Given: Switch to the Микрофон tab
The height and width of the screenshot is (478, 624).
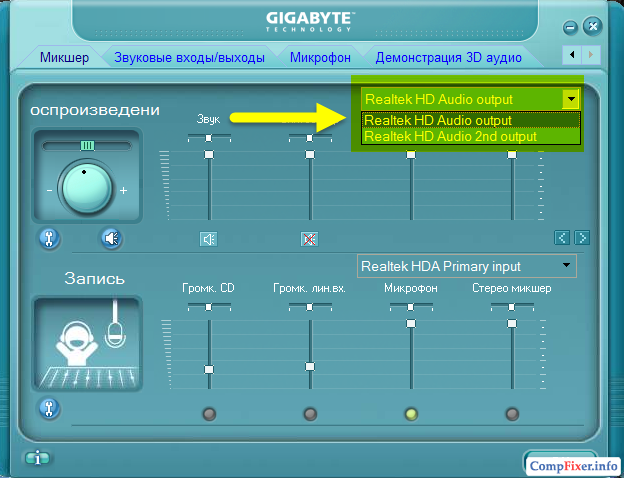Looking at the screenshot, I should [320, 57].
